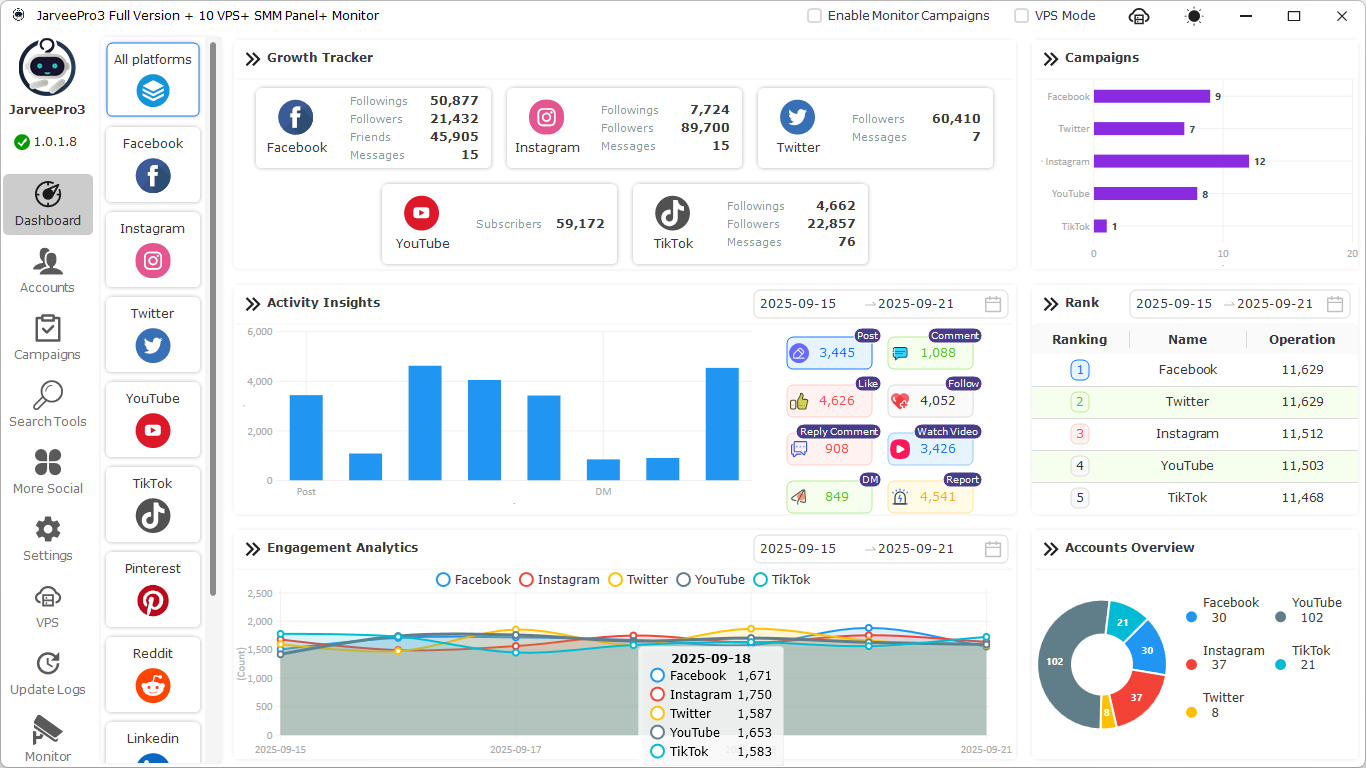This screenshot has width=1366, height=768.
Task: Toggle the VPS Mode checkbox
Action: (1021, 16)
